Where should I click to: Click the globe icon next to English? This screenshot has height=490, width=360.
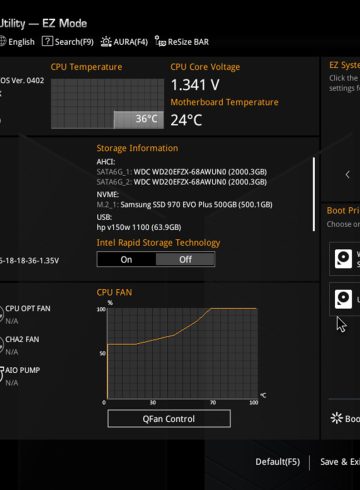3,41
